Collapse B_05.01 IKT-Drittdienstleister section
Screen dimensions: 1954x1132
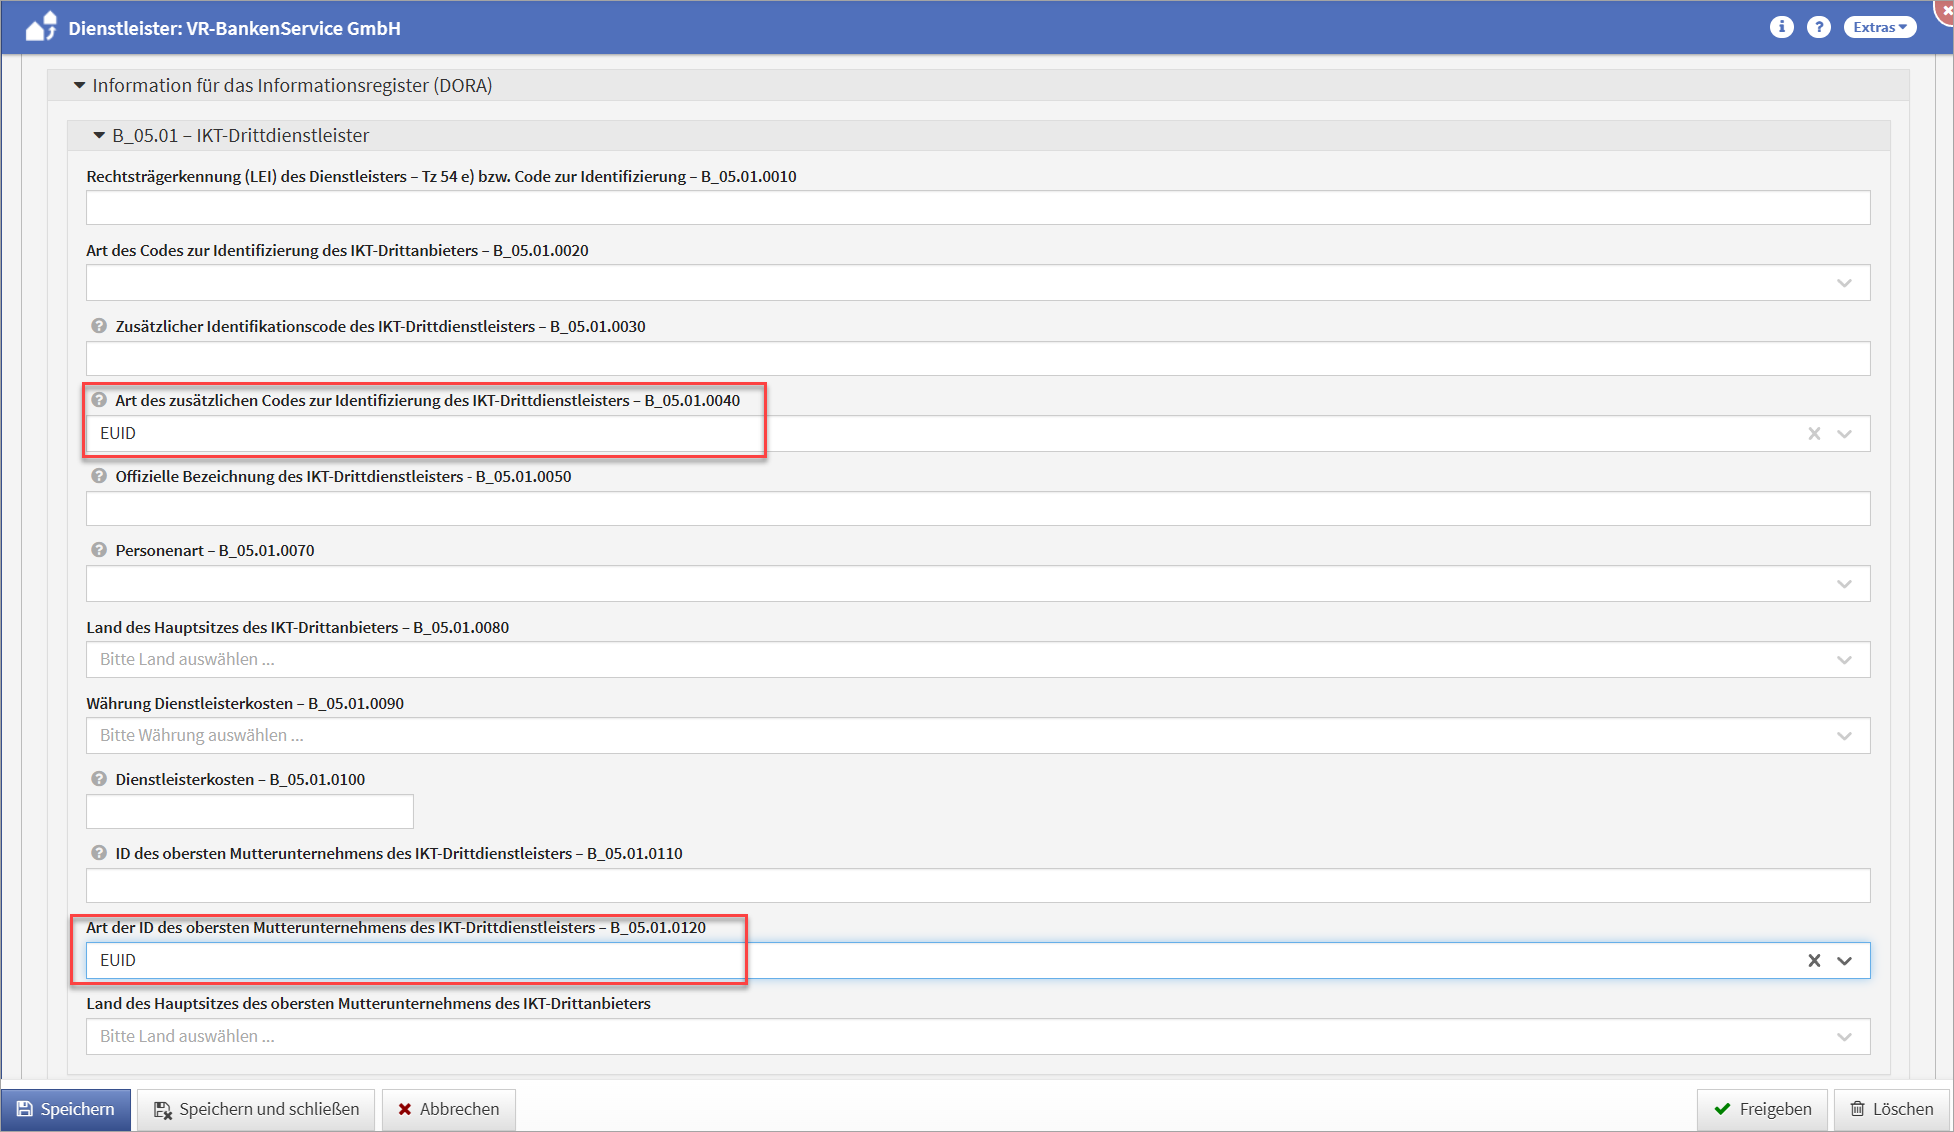point(99,136)
